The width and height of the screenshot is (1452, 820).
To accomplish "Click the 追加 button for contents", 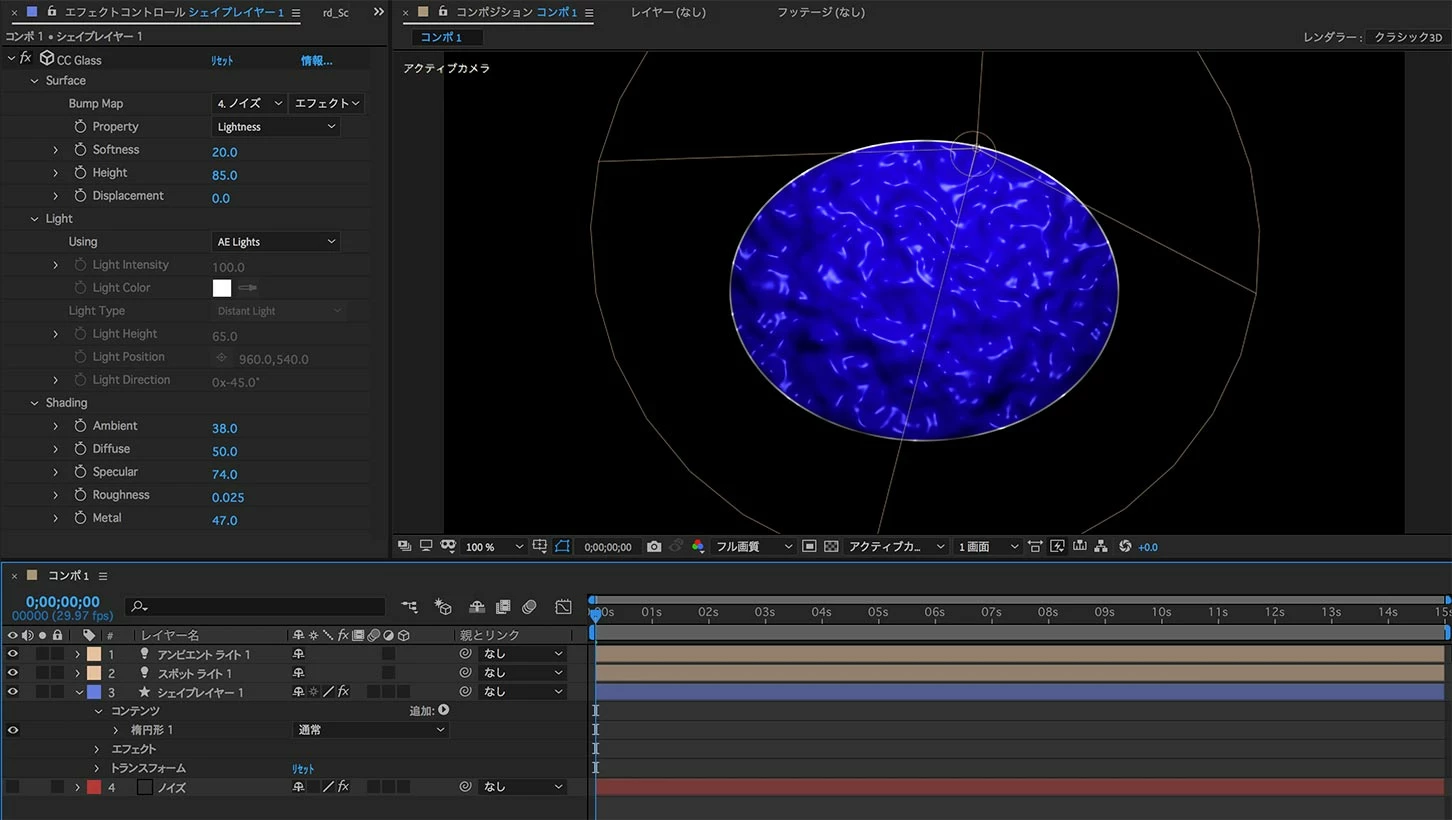I will pos(443,710).
